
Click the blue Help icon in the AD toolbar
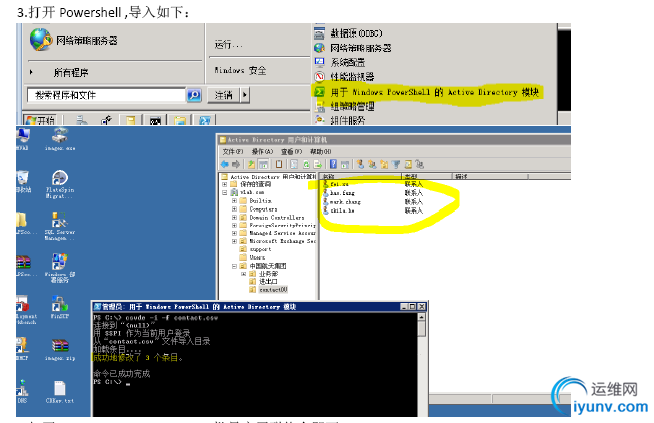(333, 164)
